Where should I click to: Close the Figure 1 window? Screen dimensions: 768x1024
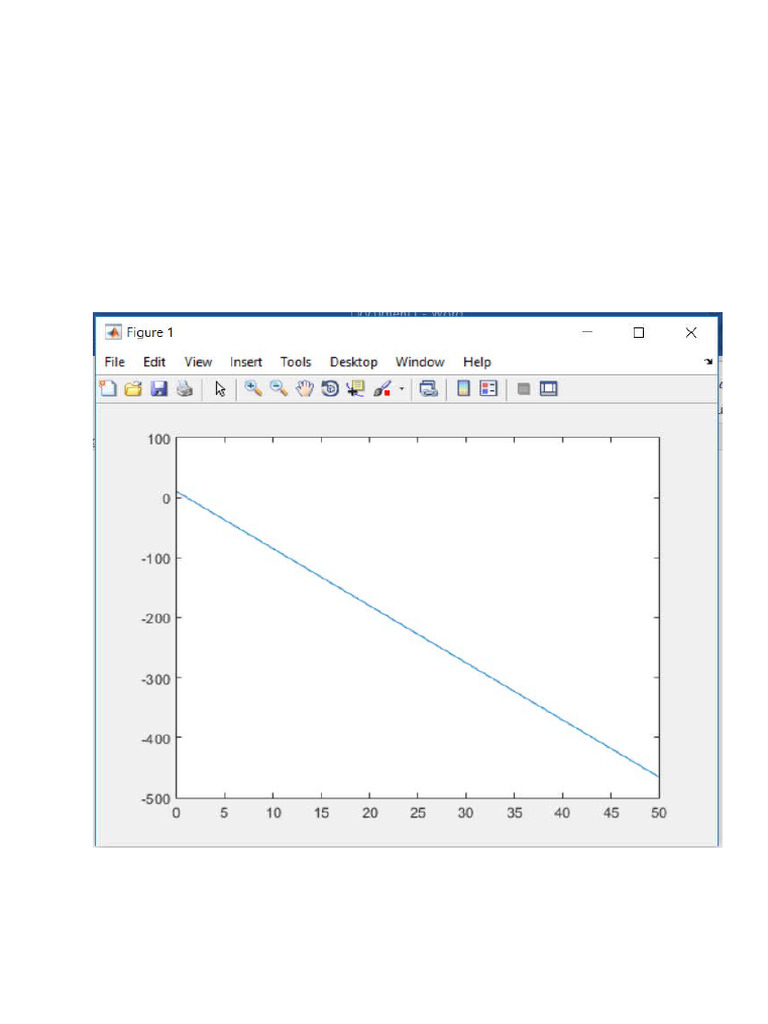pyautogui.click(x=691, y=332)
